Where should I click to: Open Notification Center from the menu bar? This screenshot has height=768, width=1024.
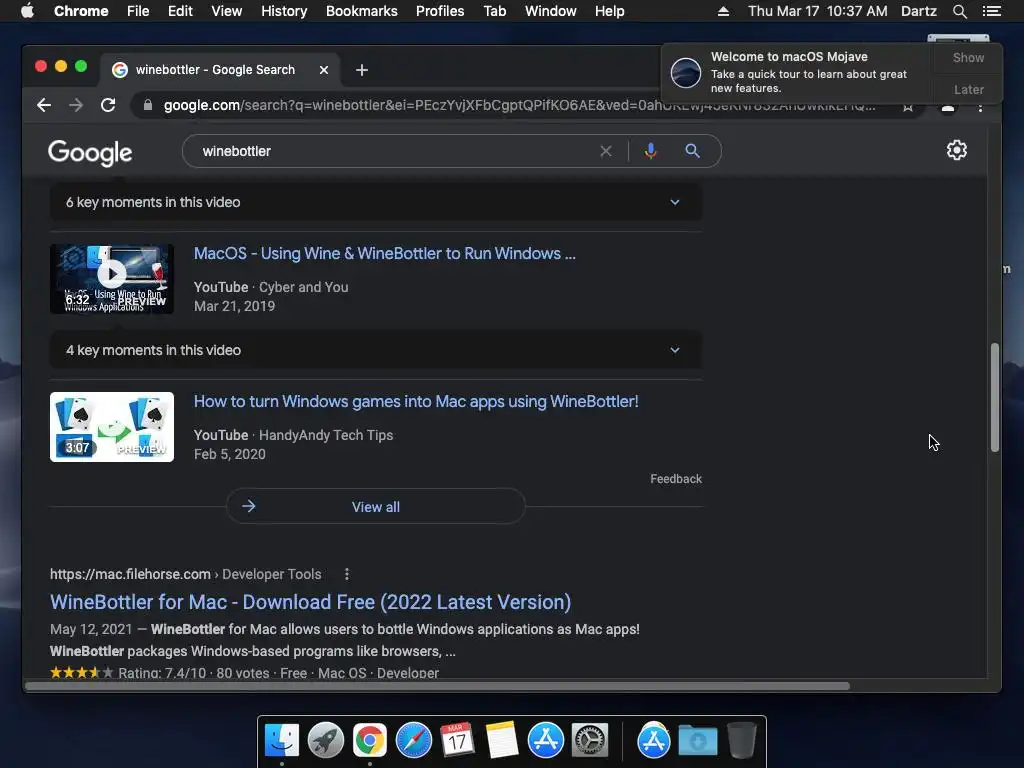(991, 11)
